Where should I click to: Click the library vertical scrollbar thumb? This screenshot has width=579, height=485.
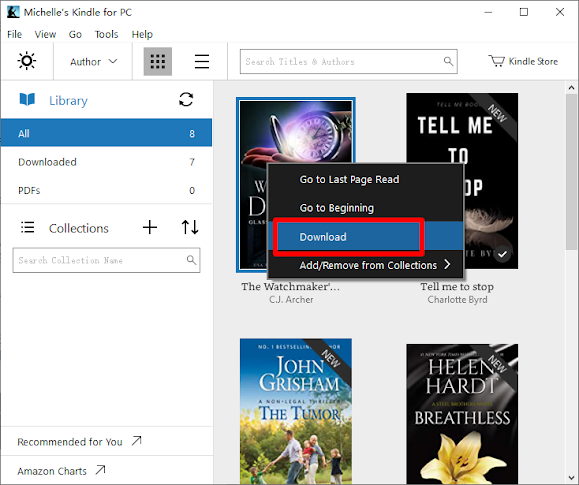click(x=571, y=172)
